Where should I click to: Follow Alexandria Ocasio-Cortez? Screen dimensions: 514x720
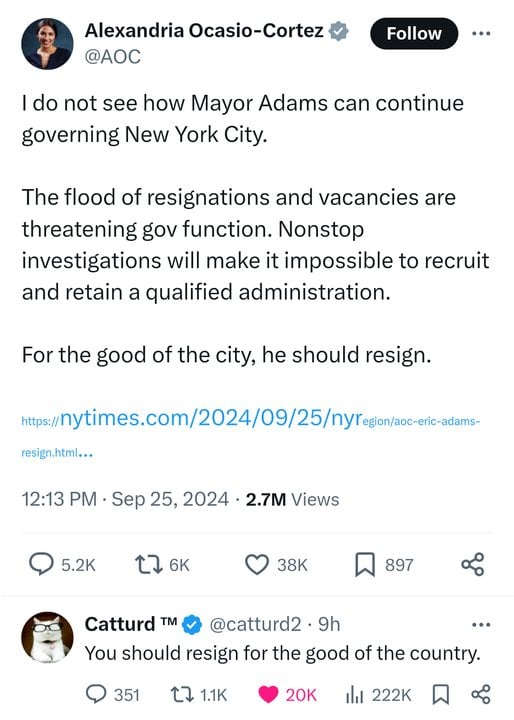tap(414, 34)
